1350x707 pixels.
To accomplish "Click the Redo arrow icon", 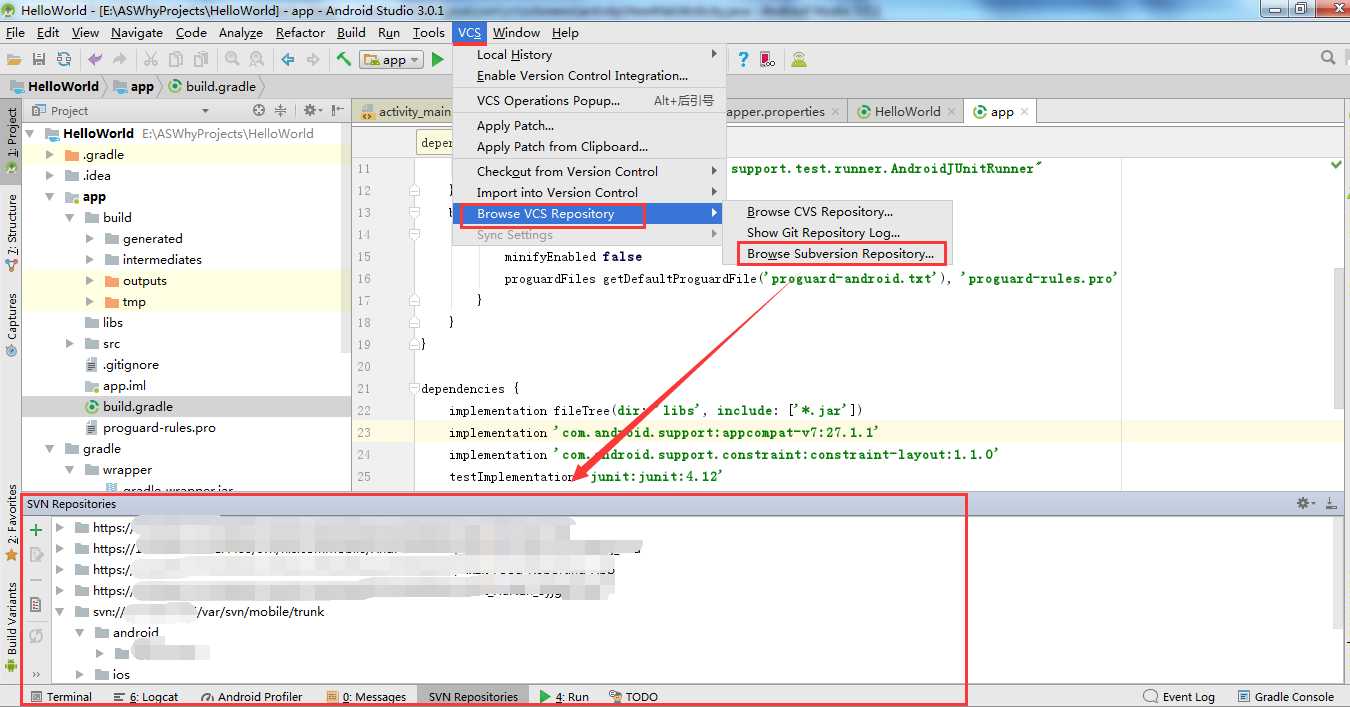I will pyautogui.click(x=120, y=60).
